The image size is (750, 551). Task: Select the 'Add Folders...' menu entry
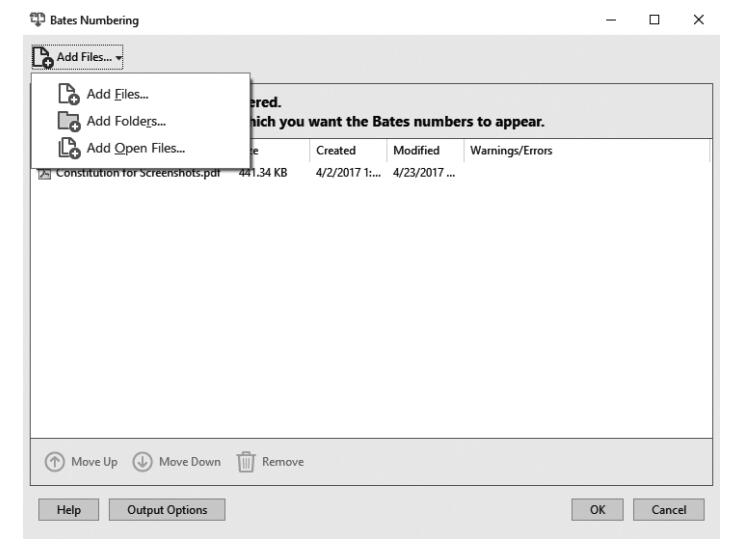(x=126, y=121)
